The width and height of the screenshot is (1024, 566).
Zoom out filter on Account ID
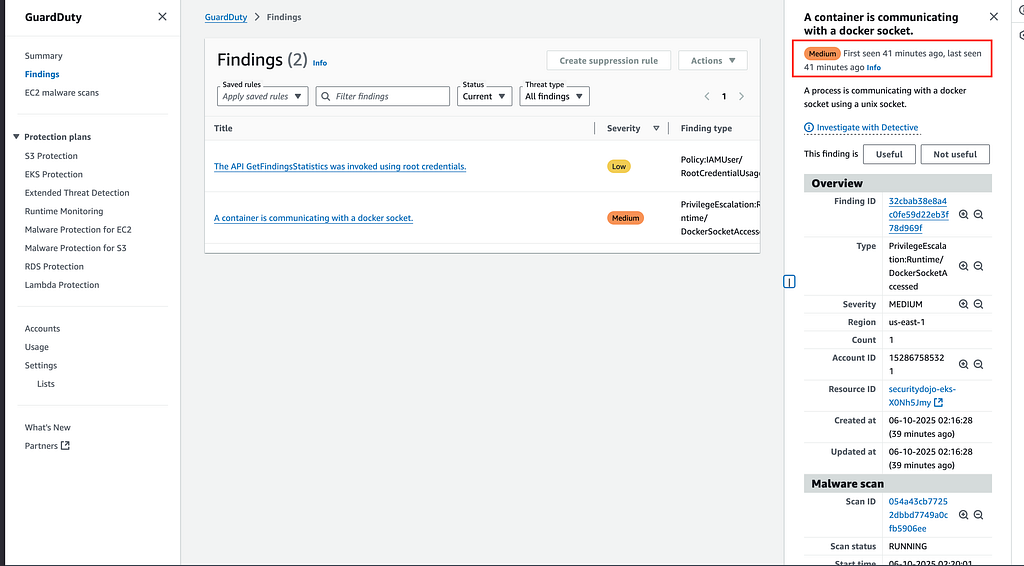[x=978, y=365]
